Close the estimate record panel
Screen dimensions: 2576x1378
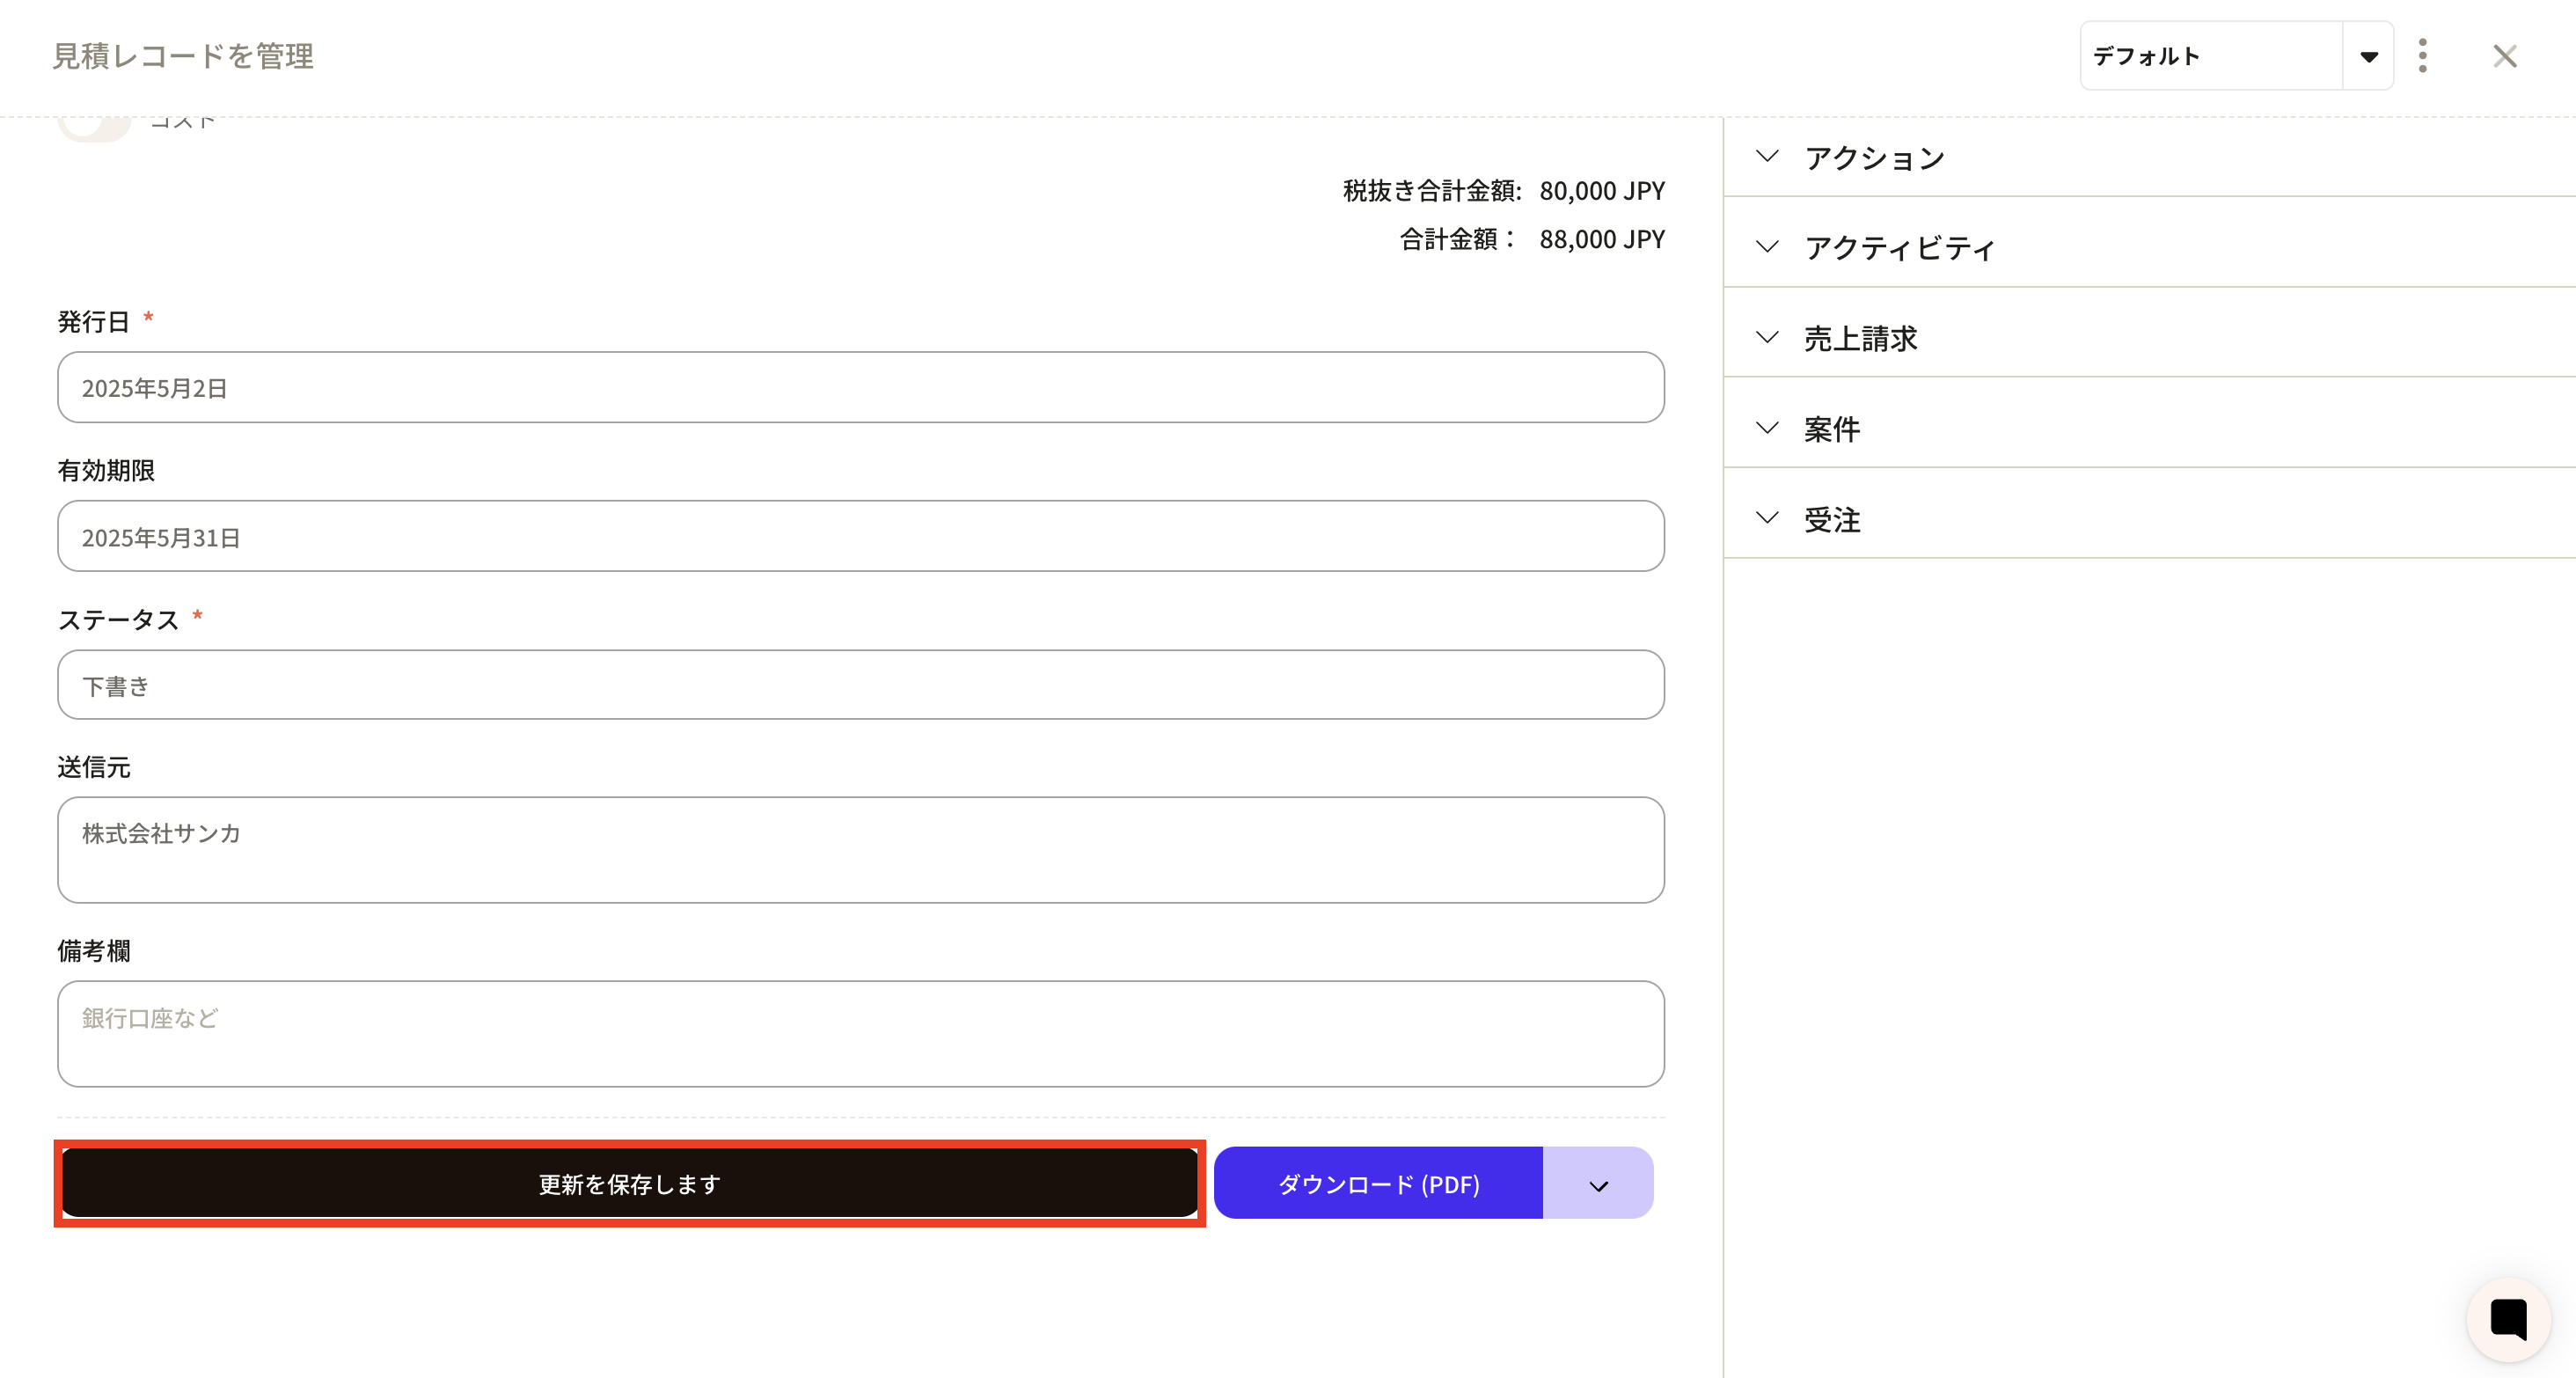[2504, 56]
